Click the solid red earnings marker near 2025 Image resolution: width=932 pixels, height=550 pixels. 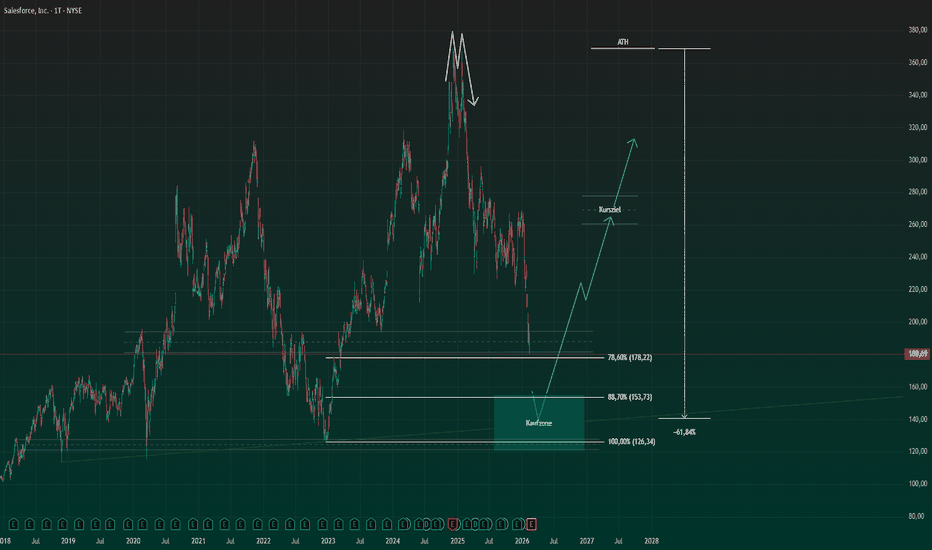coord(453,524)
